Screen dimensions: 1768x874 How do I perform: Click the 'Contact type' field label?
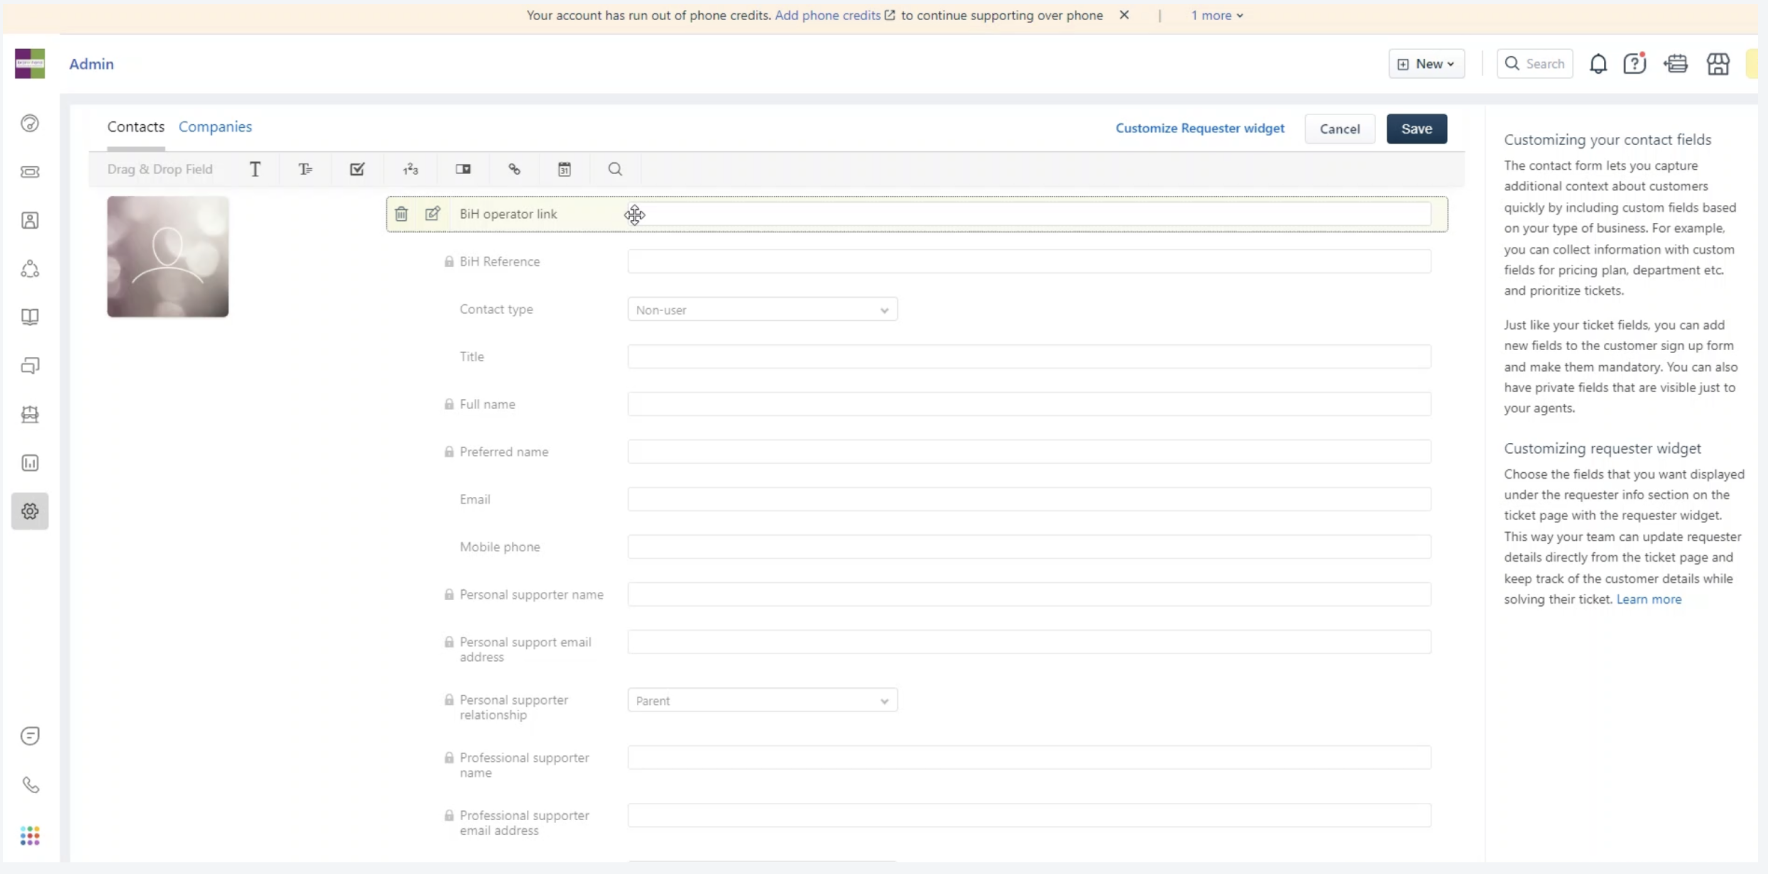point(496,310)
